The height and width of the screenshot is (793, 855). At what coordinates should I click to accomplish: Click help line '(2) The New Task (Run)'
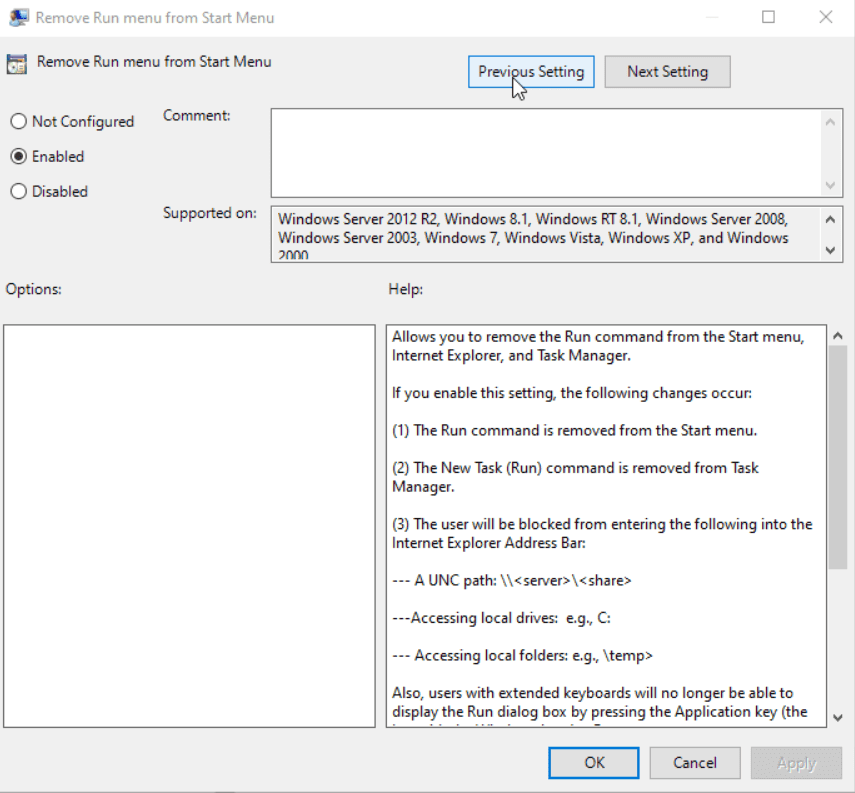click(575, 477)
